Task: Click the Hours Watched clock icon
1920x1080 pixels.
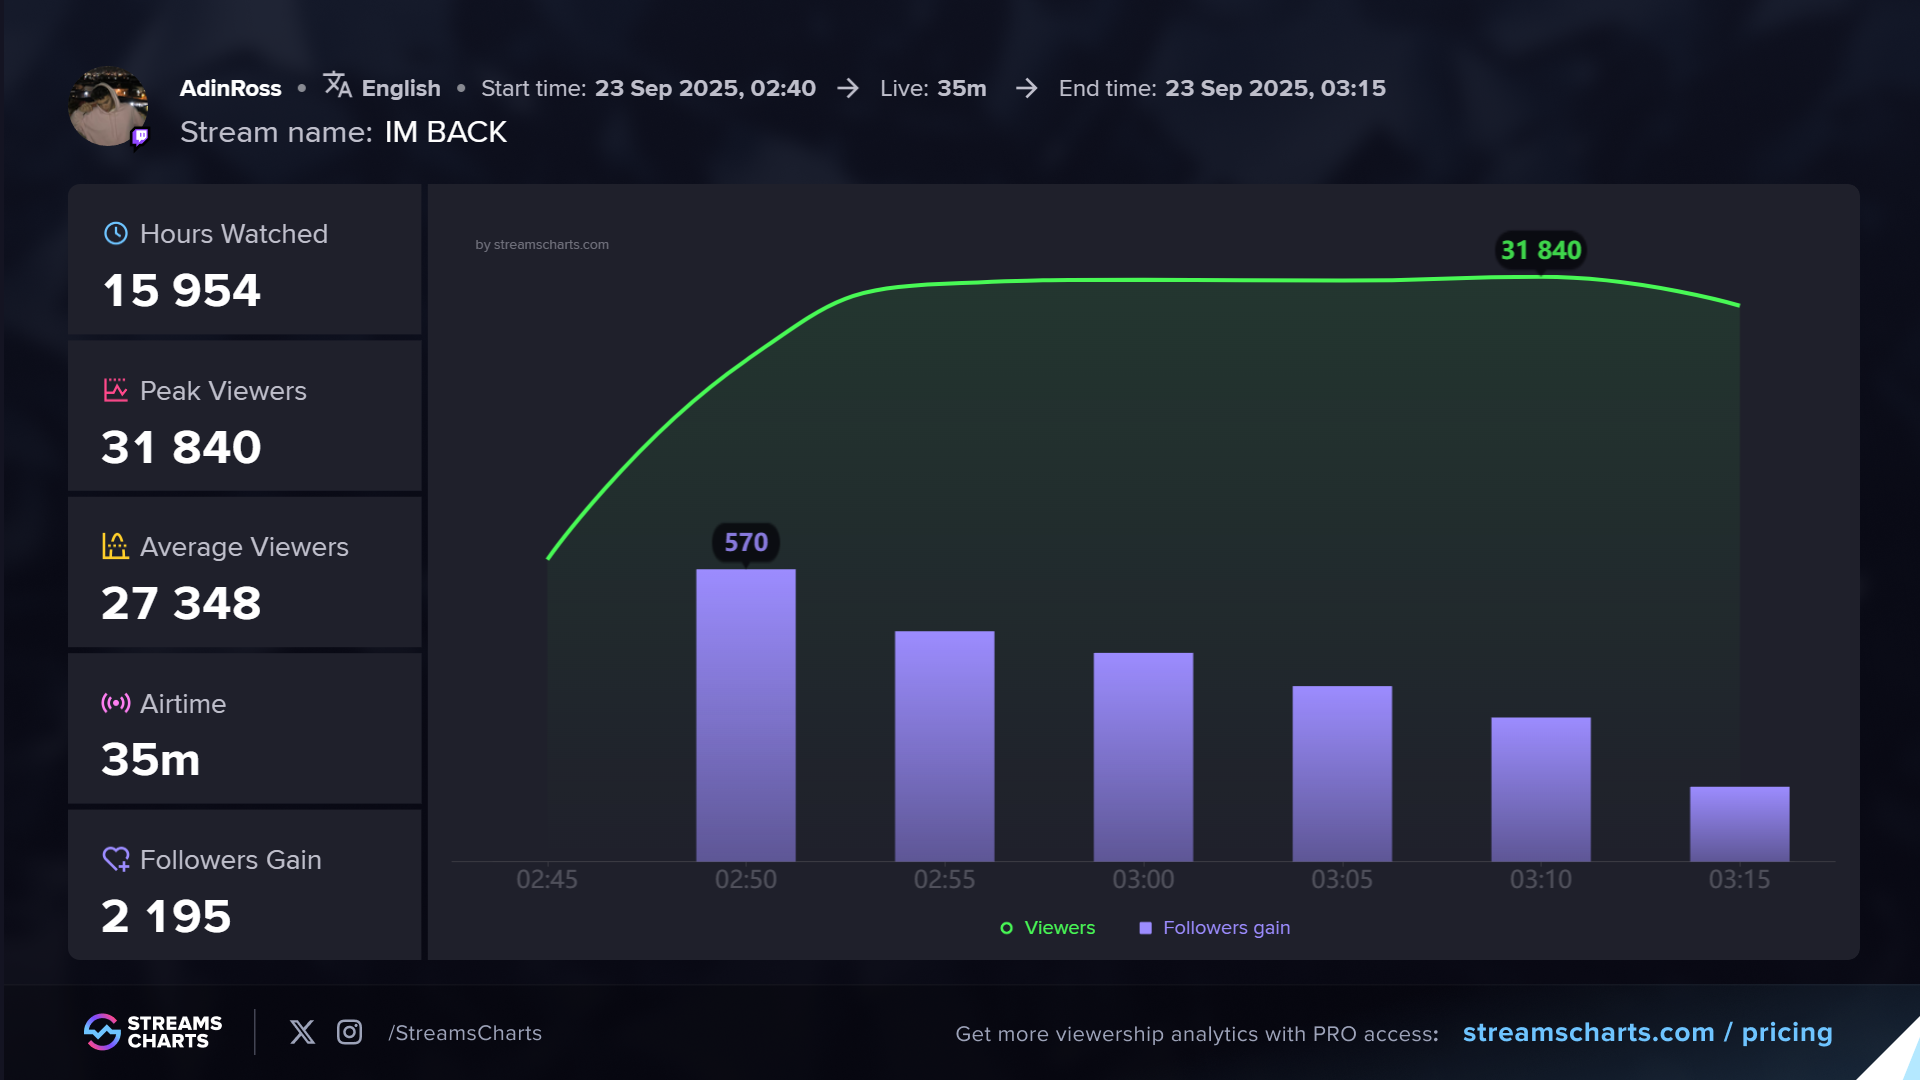Action: point(116,234)
